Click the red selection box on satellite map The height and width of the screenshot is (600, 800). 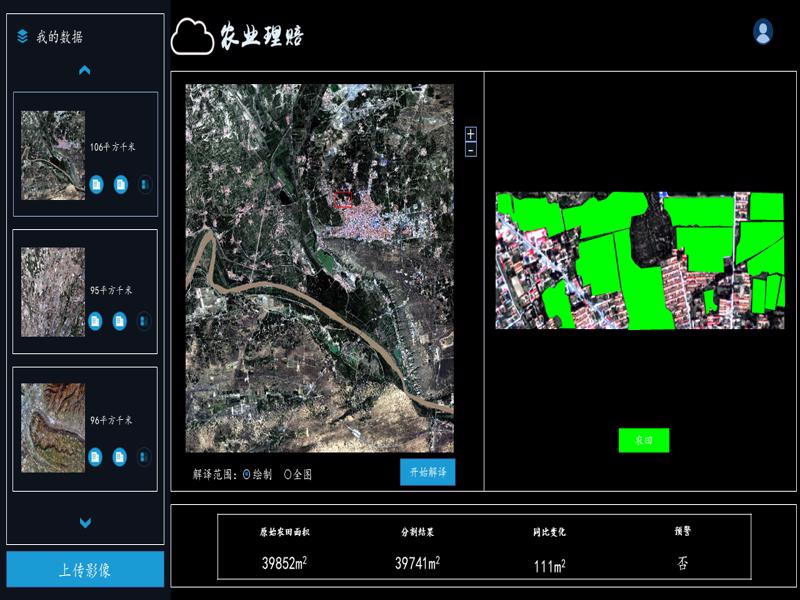(343, 199)
